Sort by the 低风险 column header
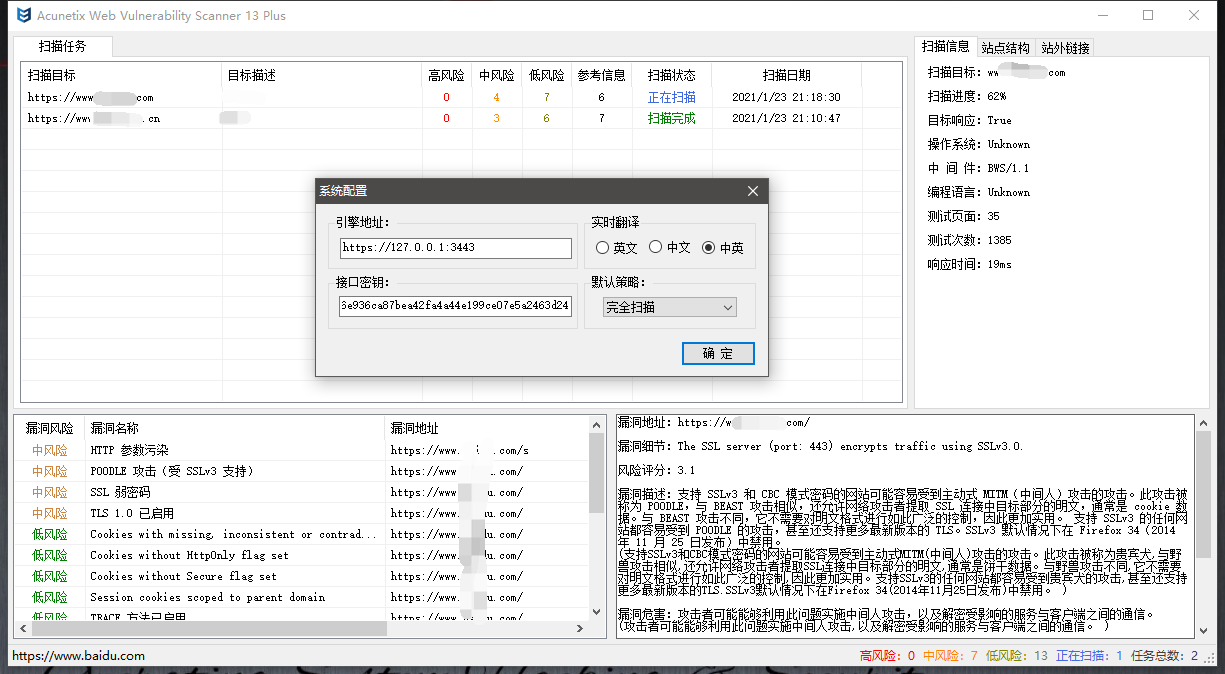This screenshot has height=674, width=1225. (547, 75)
